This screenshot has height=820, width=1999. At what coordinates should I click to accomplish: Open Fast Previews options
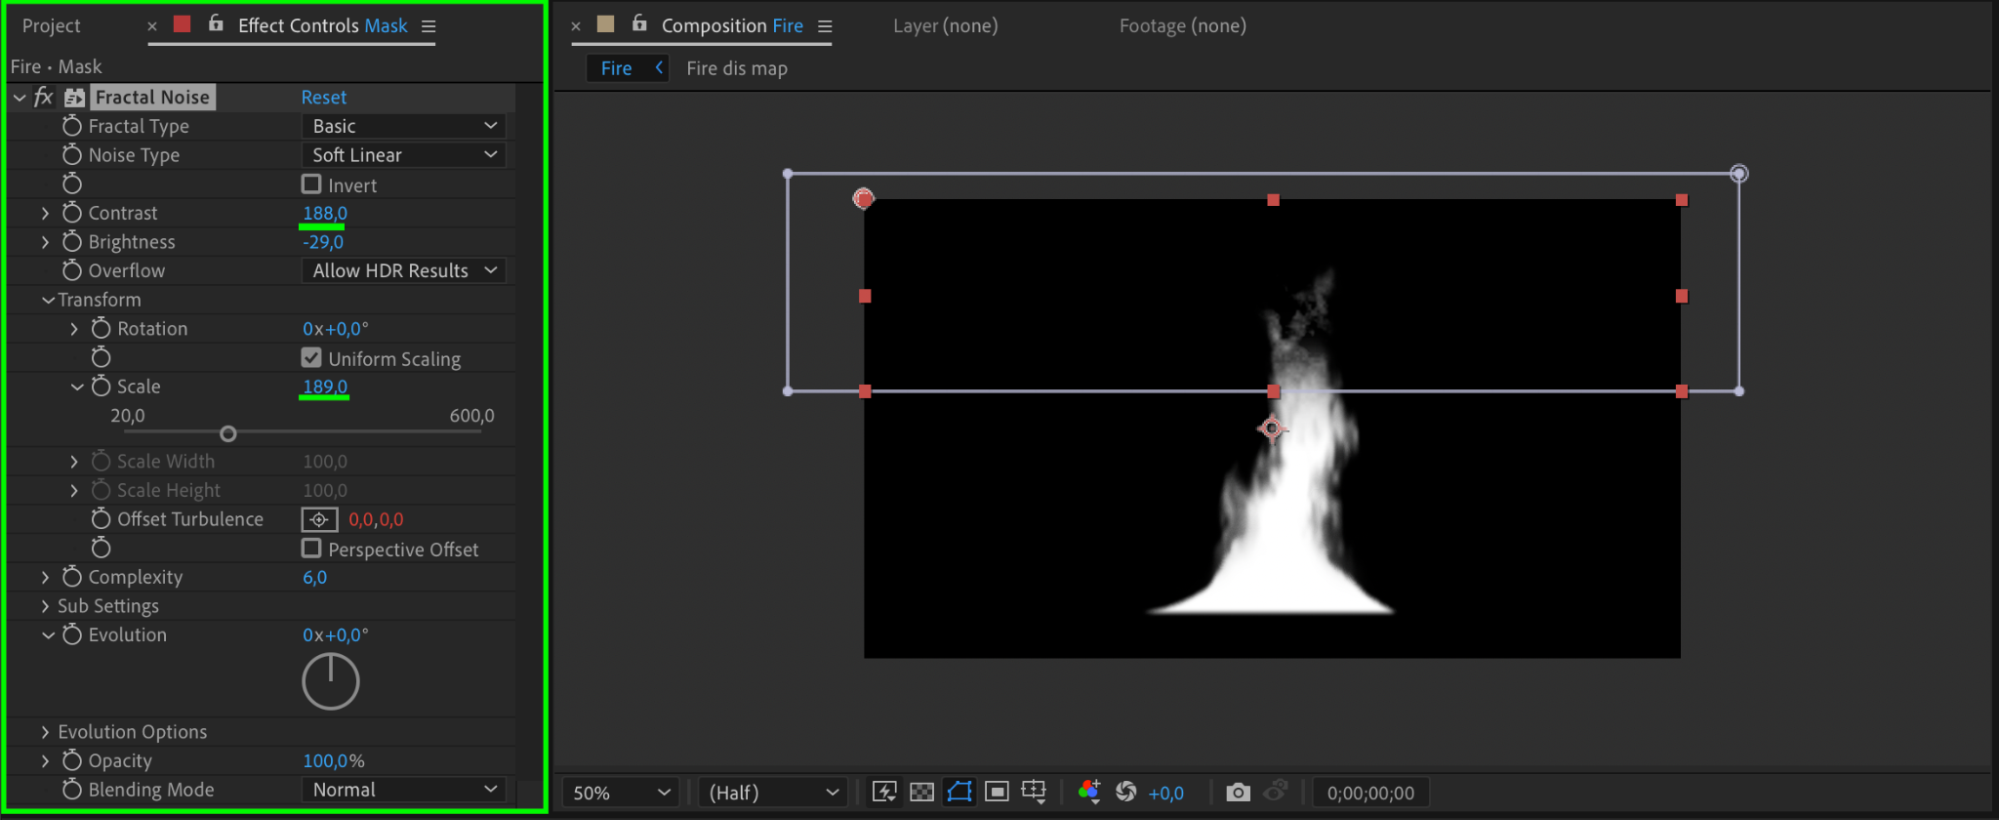point(884,792)
